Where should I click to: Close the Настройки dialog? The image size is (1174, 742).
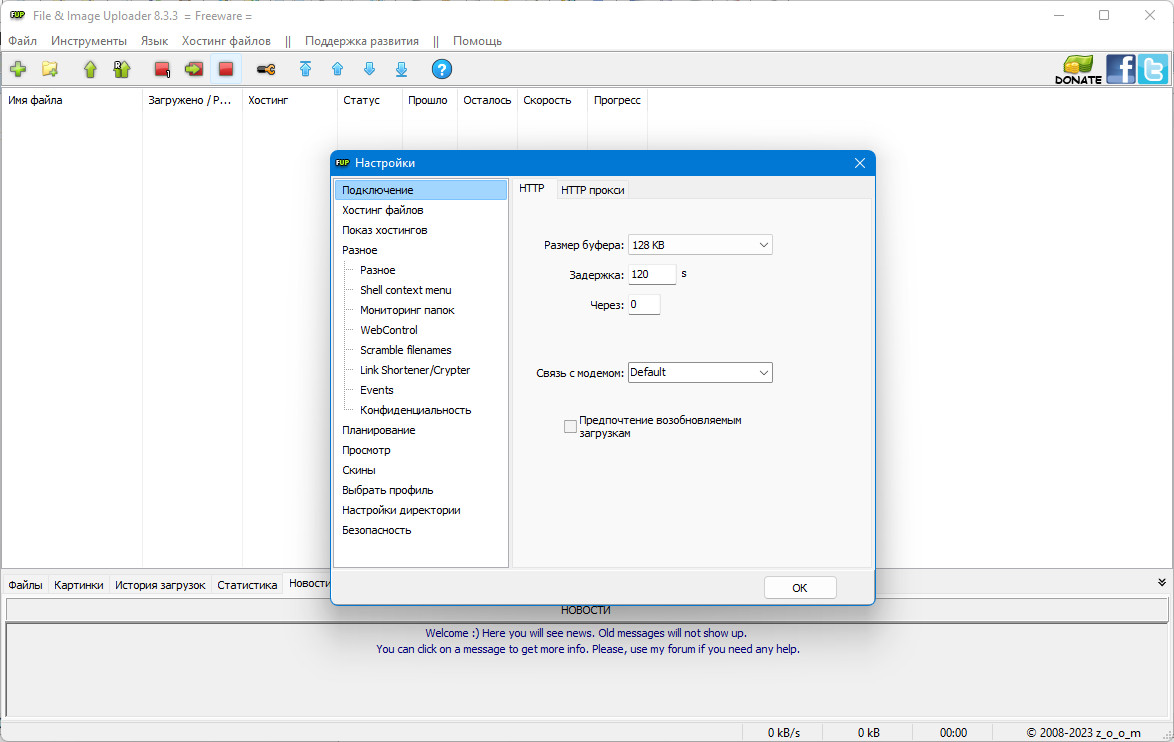860,163
